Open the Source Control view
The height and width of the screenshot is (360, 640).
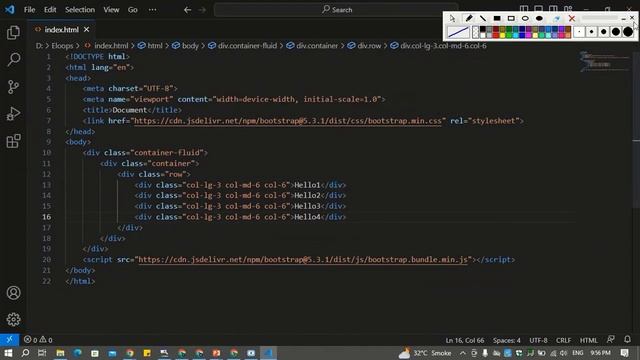(x=13, y=87)
